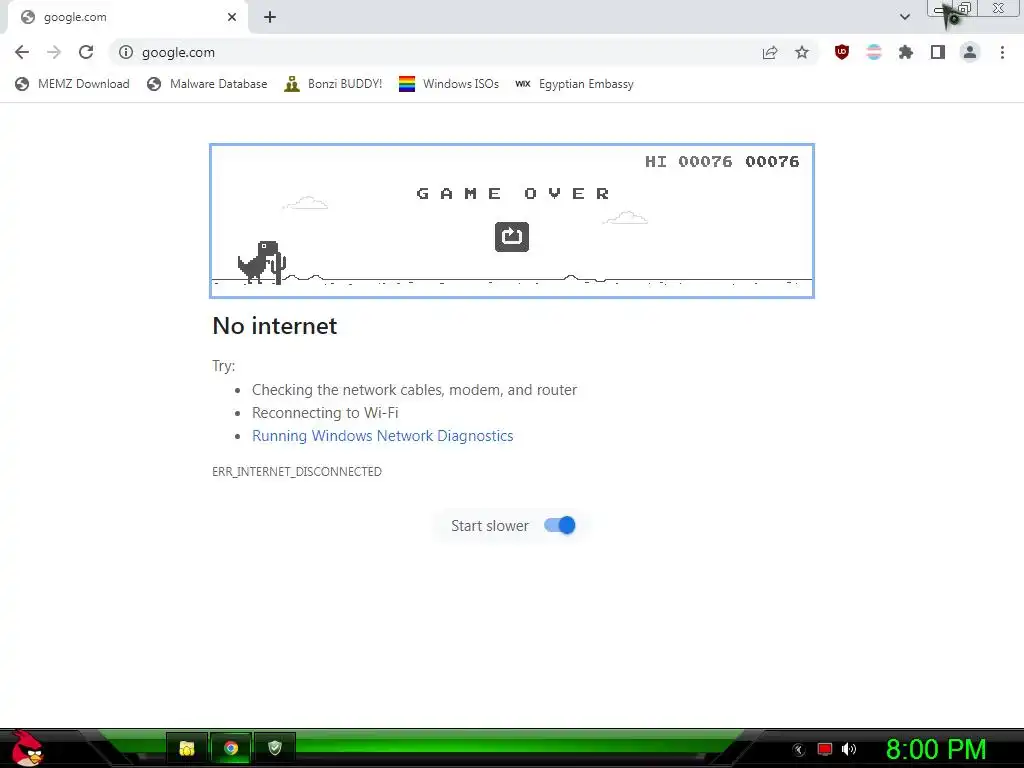Open the Egyptian Embassy bookmark
This screenshot has height=768, width=1024.
[575, 84]
